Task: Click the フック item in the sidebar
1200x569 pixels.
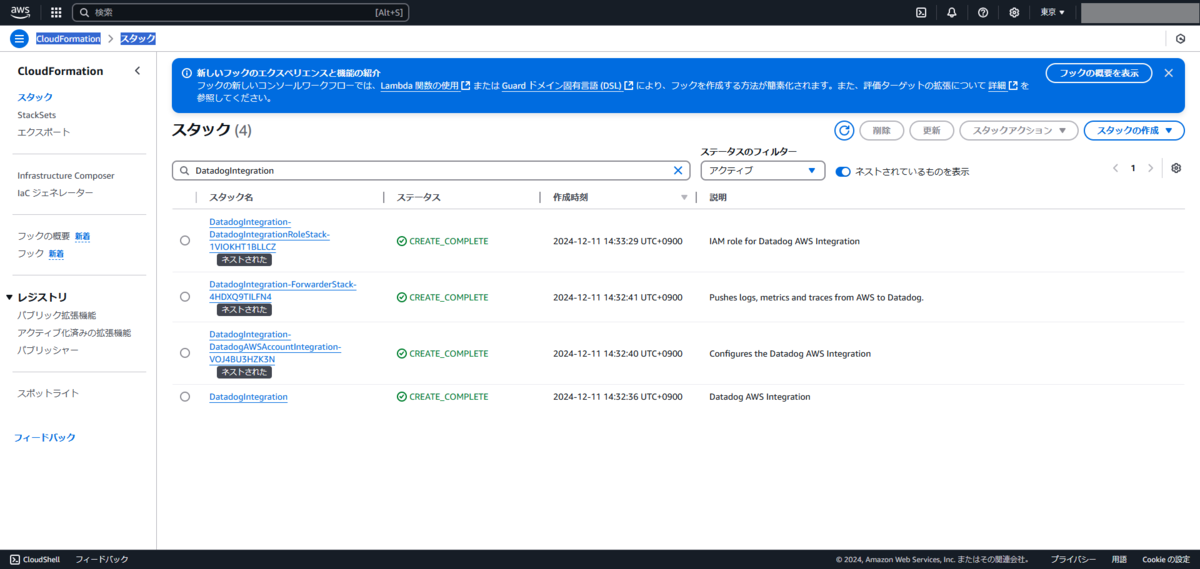Action: (30, 254)
